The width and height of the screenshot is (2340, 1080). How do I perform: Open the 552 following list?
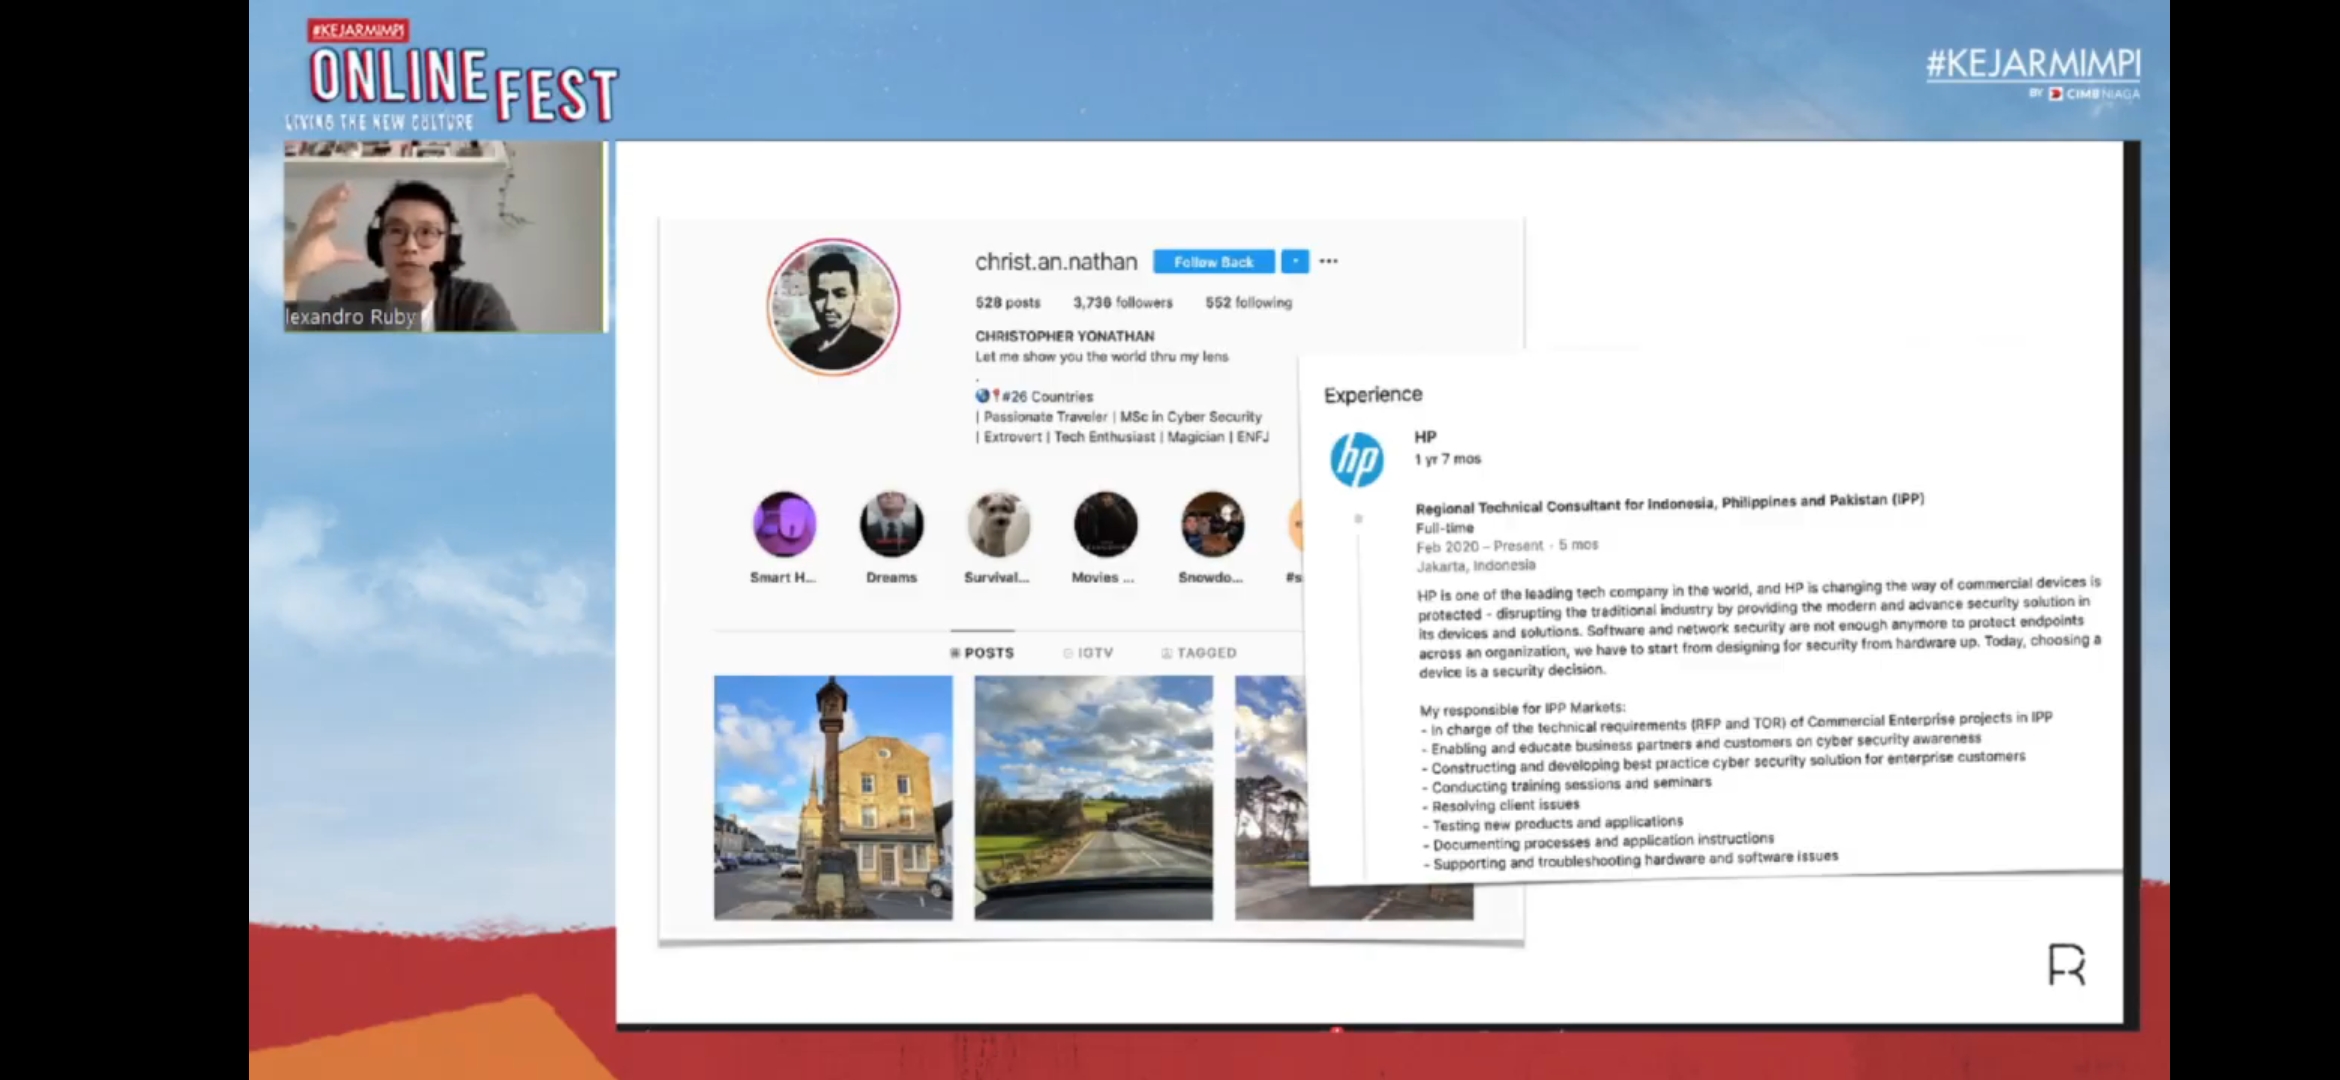(x=1248, y=302)
